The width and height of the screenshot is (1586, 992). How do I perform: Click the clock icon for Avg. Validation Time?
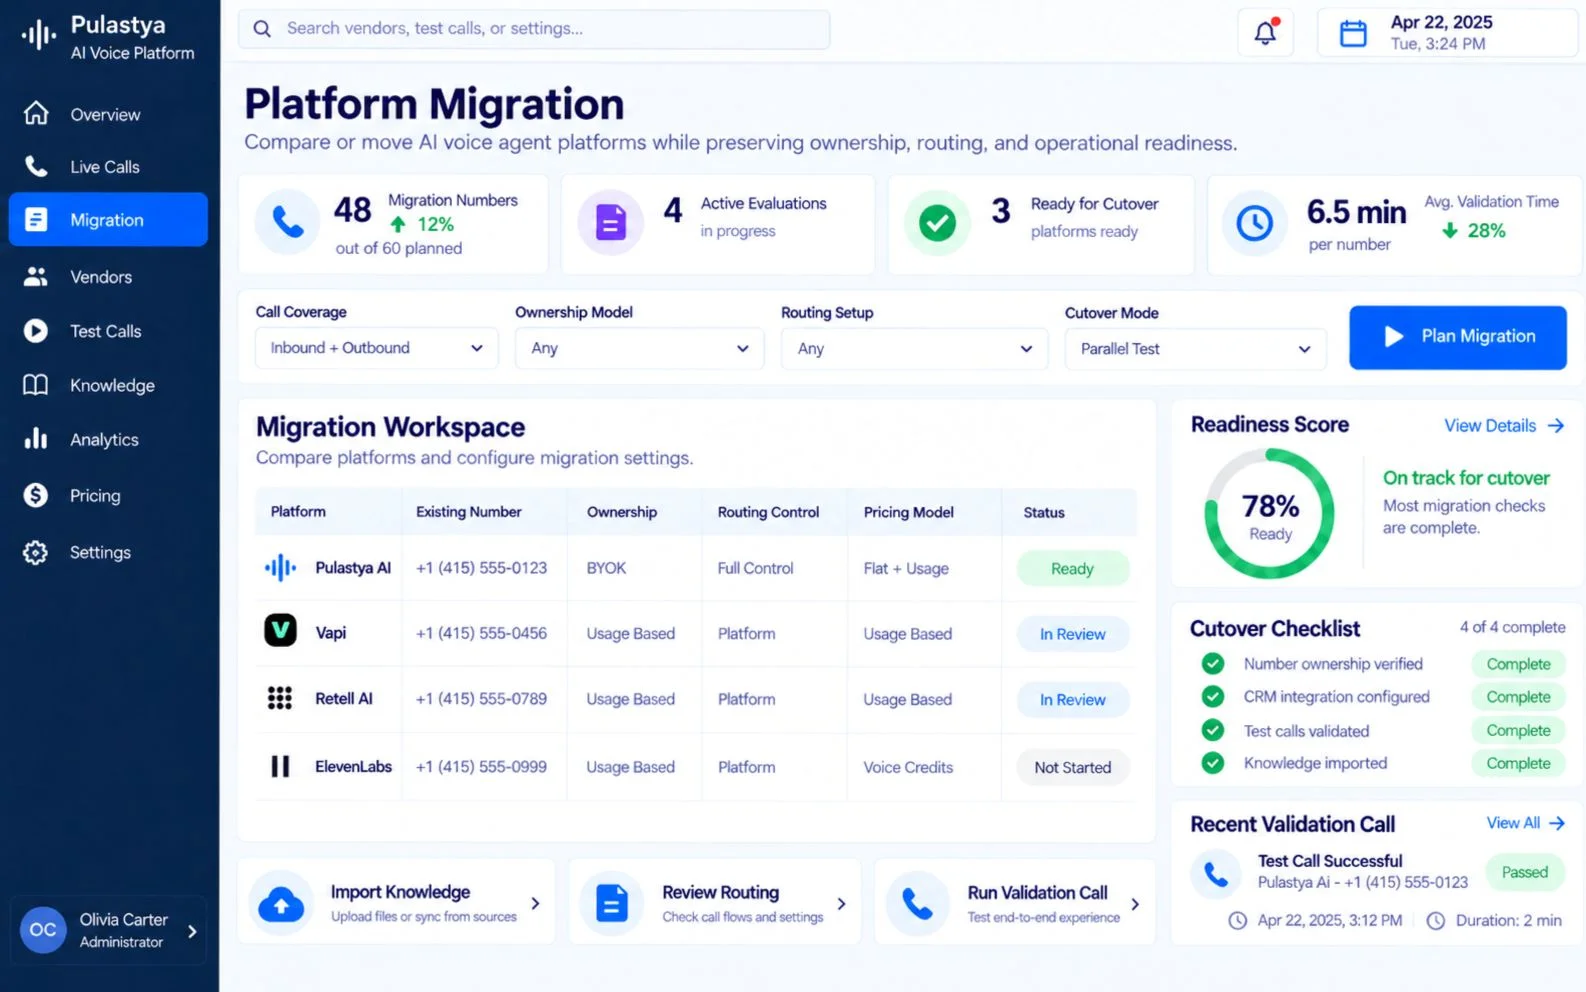[x=1255, y=222]
